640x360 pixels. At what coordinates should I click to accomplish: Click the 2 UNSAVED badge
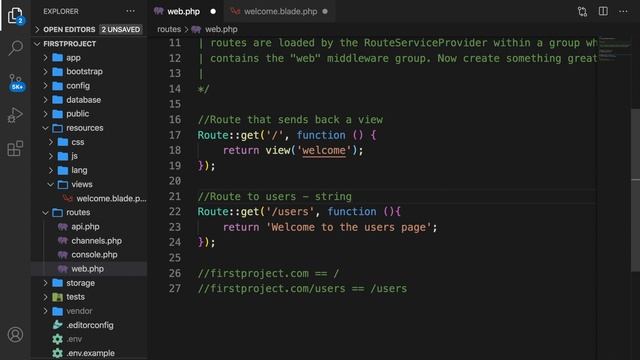click(121, 29)
